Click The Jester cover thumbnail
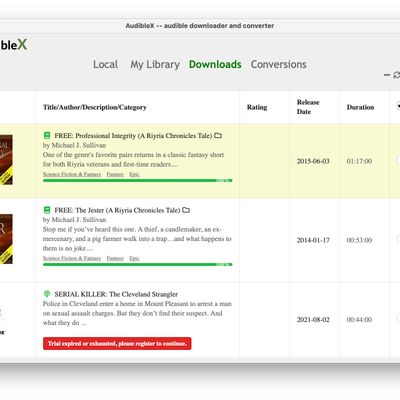 click(6, 239)
